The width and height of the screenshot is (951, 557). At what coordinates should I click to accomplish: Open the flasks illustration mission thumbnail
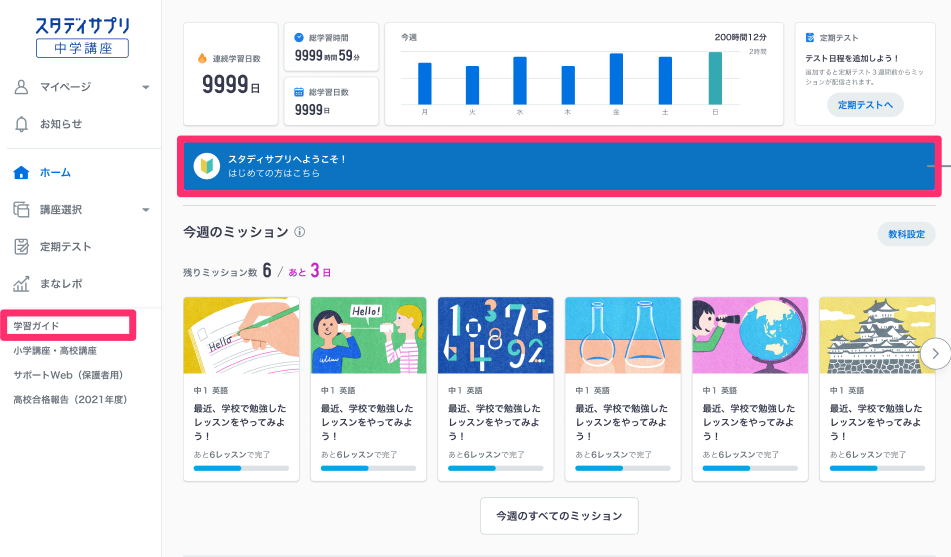click(623, 336)
